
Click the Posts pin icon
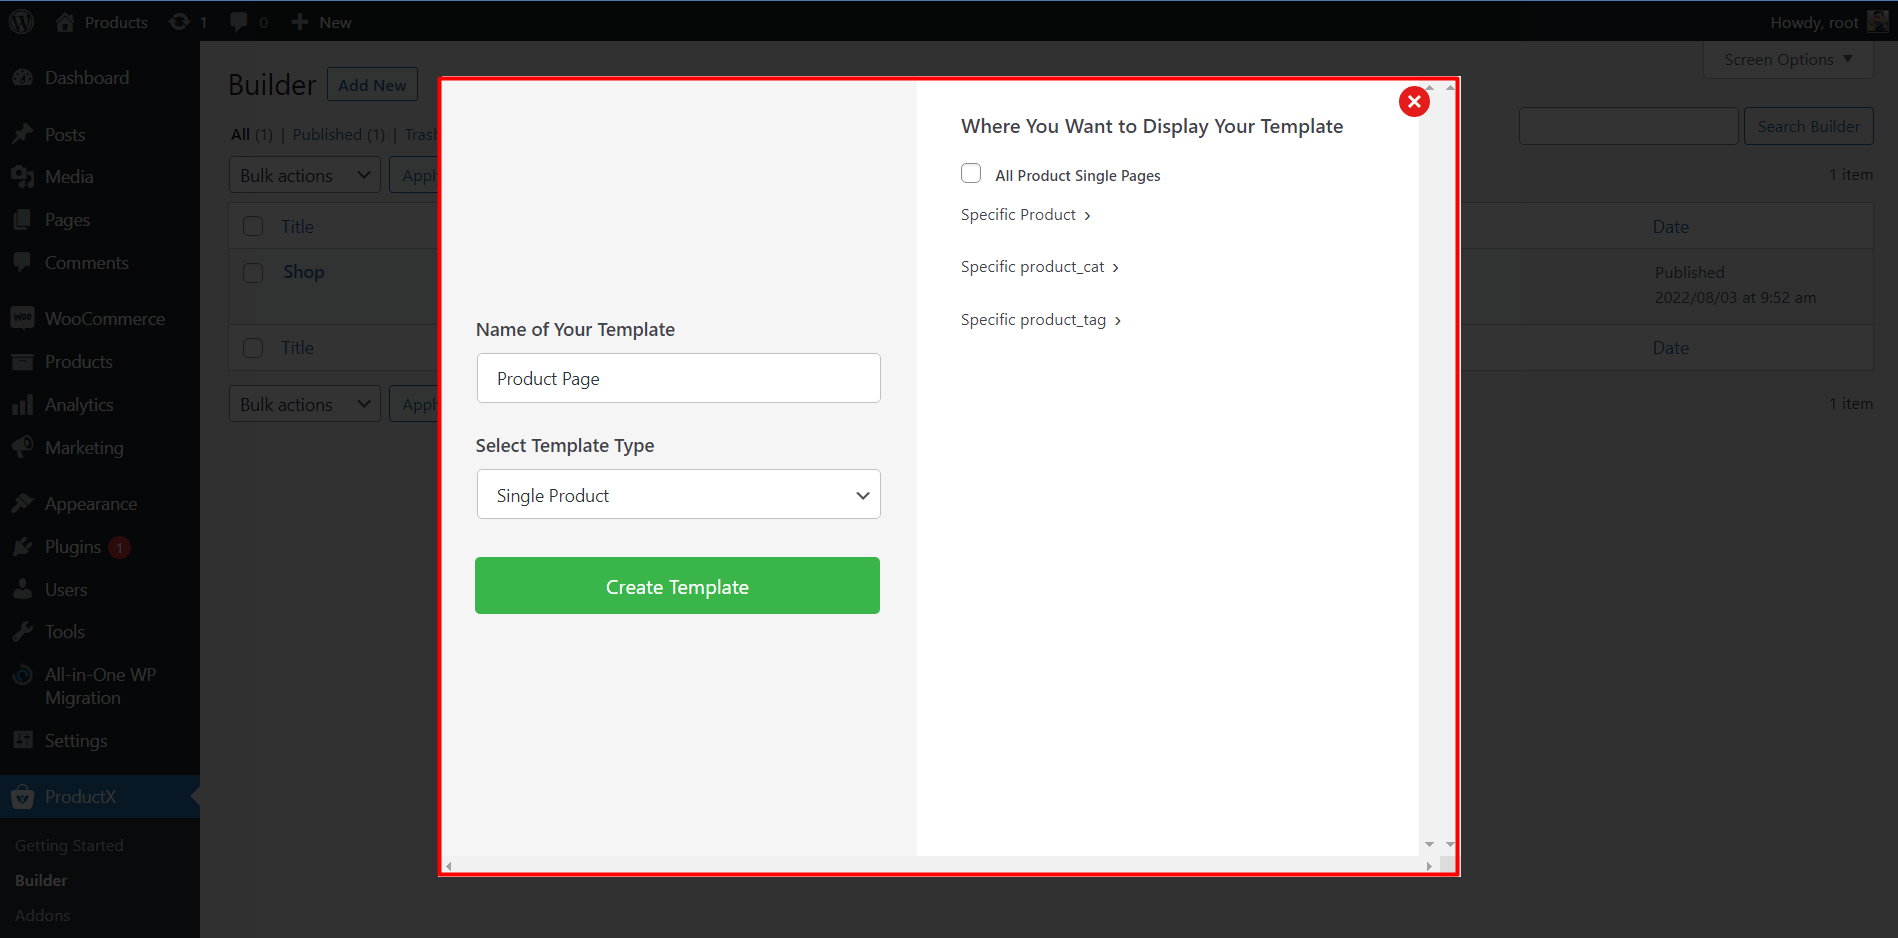pyautogui.click(x=23, y=134)
